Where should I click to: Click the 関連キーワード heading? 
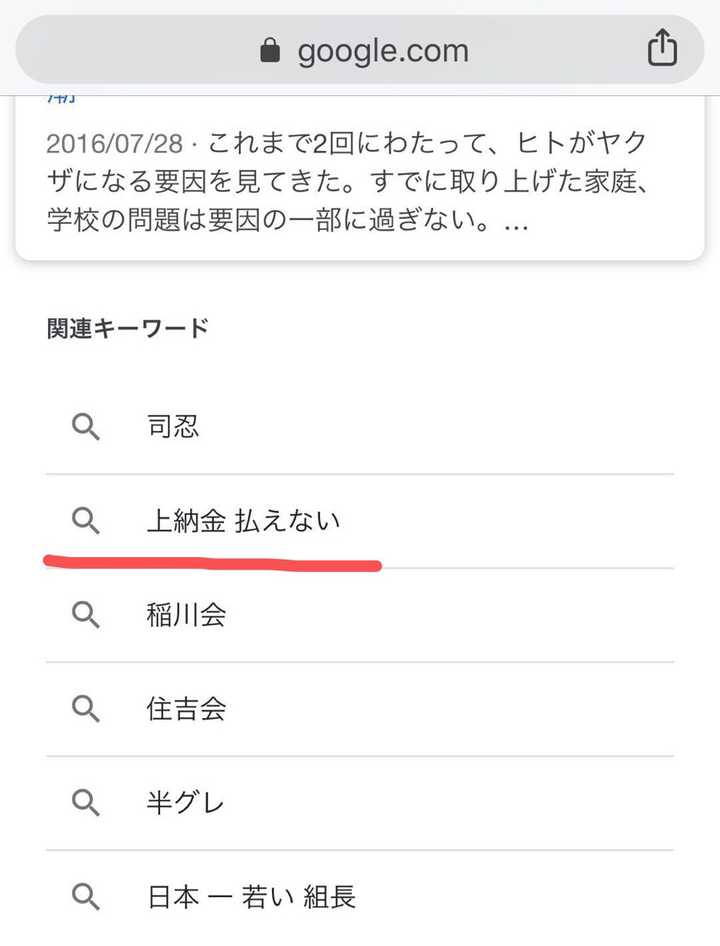[127, 329]
